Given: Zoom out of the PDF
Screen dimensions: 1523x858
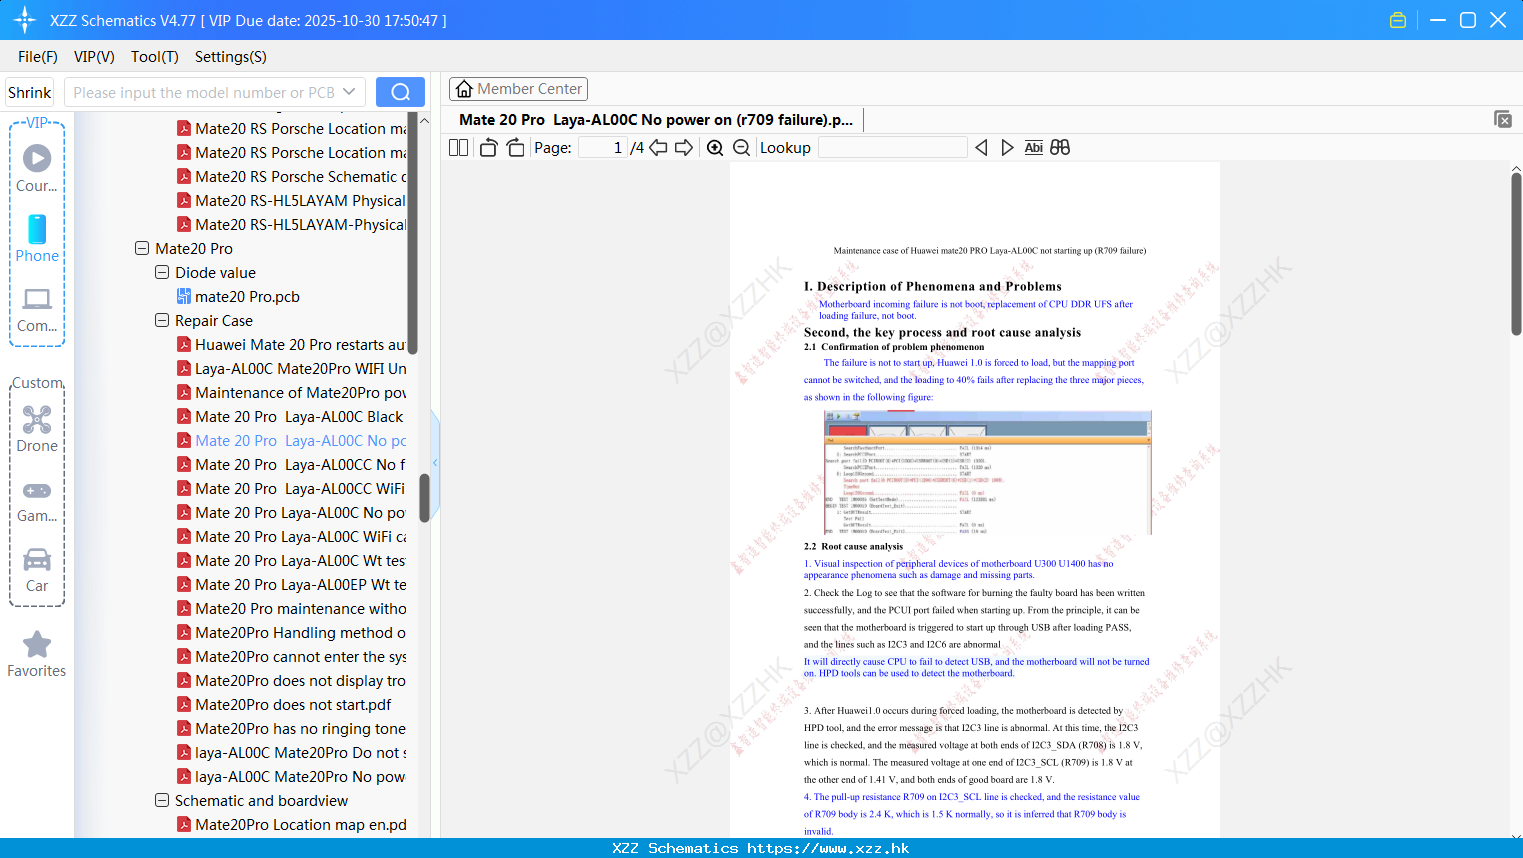Looking at the screenshot, I should (x=742, y=147).
